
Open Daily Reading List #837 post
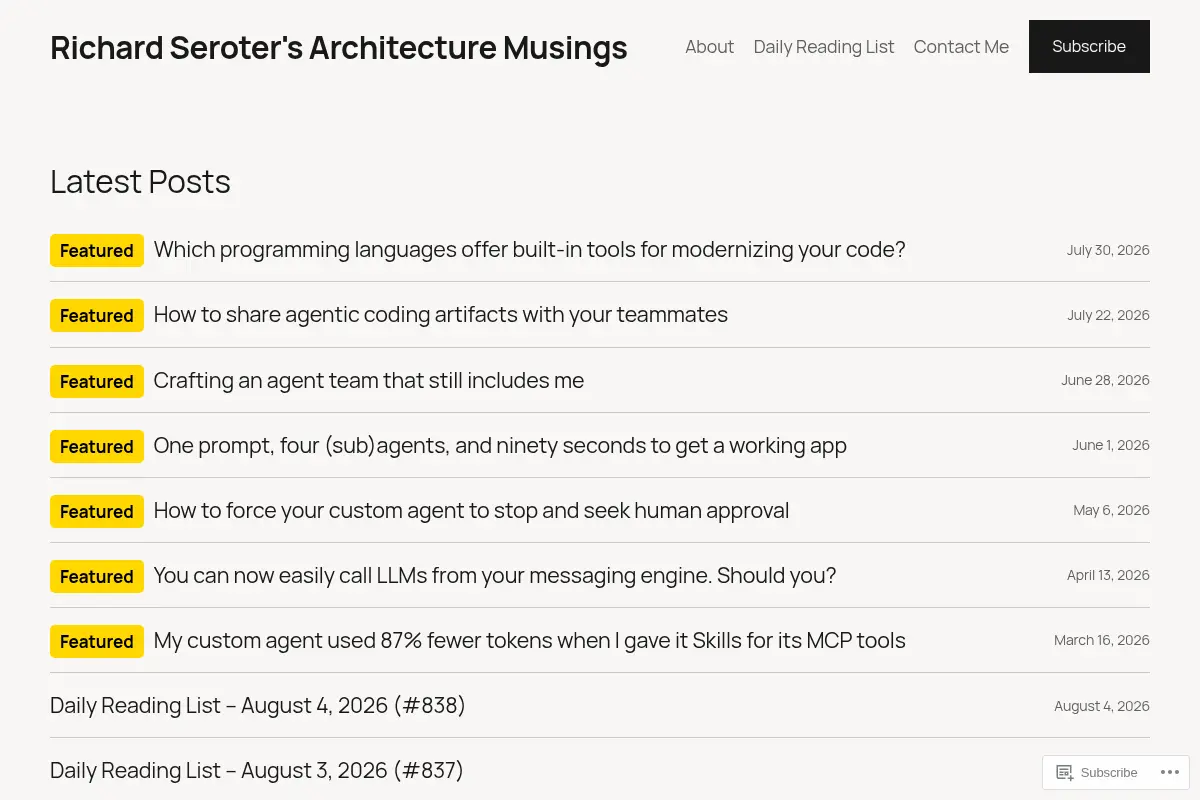[257, 770]
